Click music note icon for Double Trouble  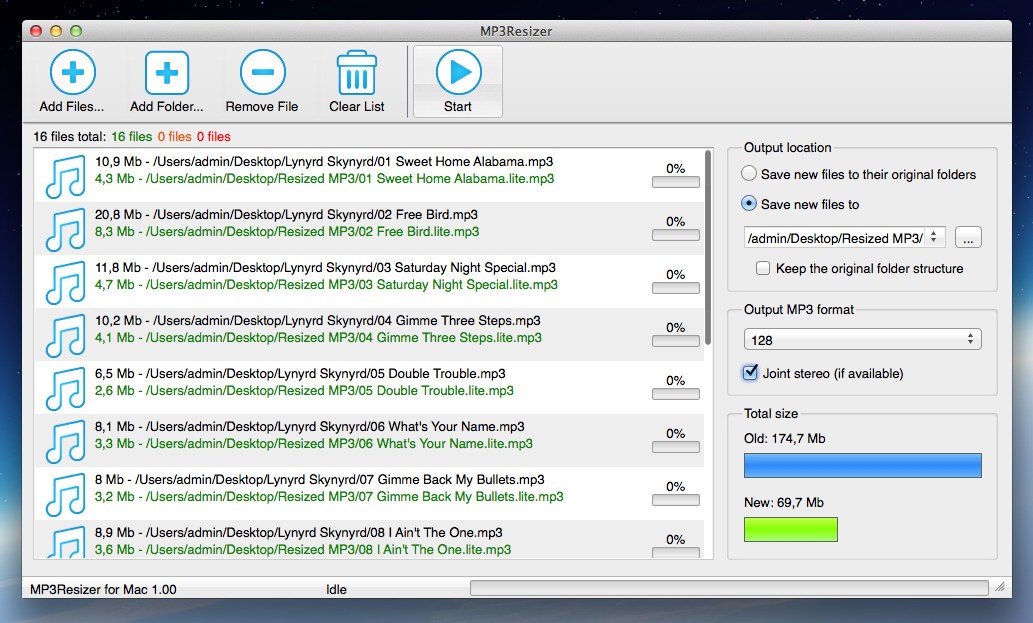pos(65,388)
